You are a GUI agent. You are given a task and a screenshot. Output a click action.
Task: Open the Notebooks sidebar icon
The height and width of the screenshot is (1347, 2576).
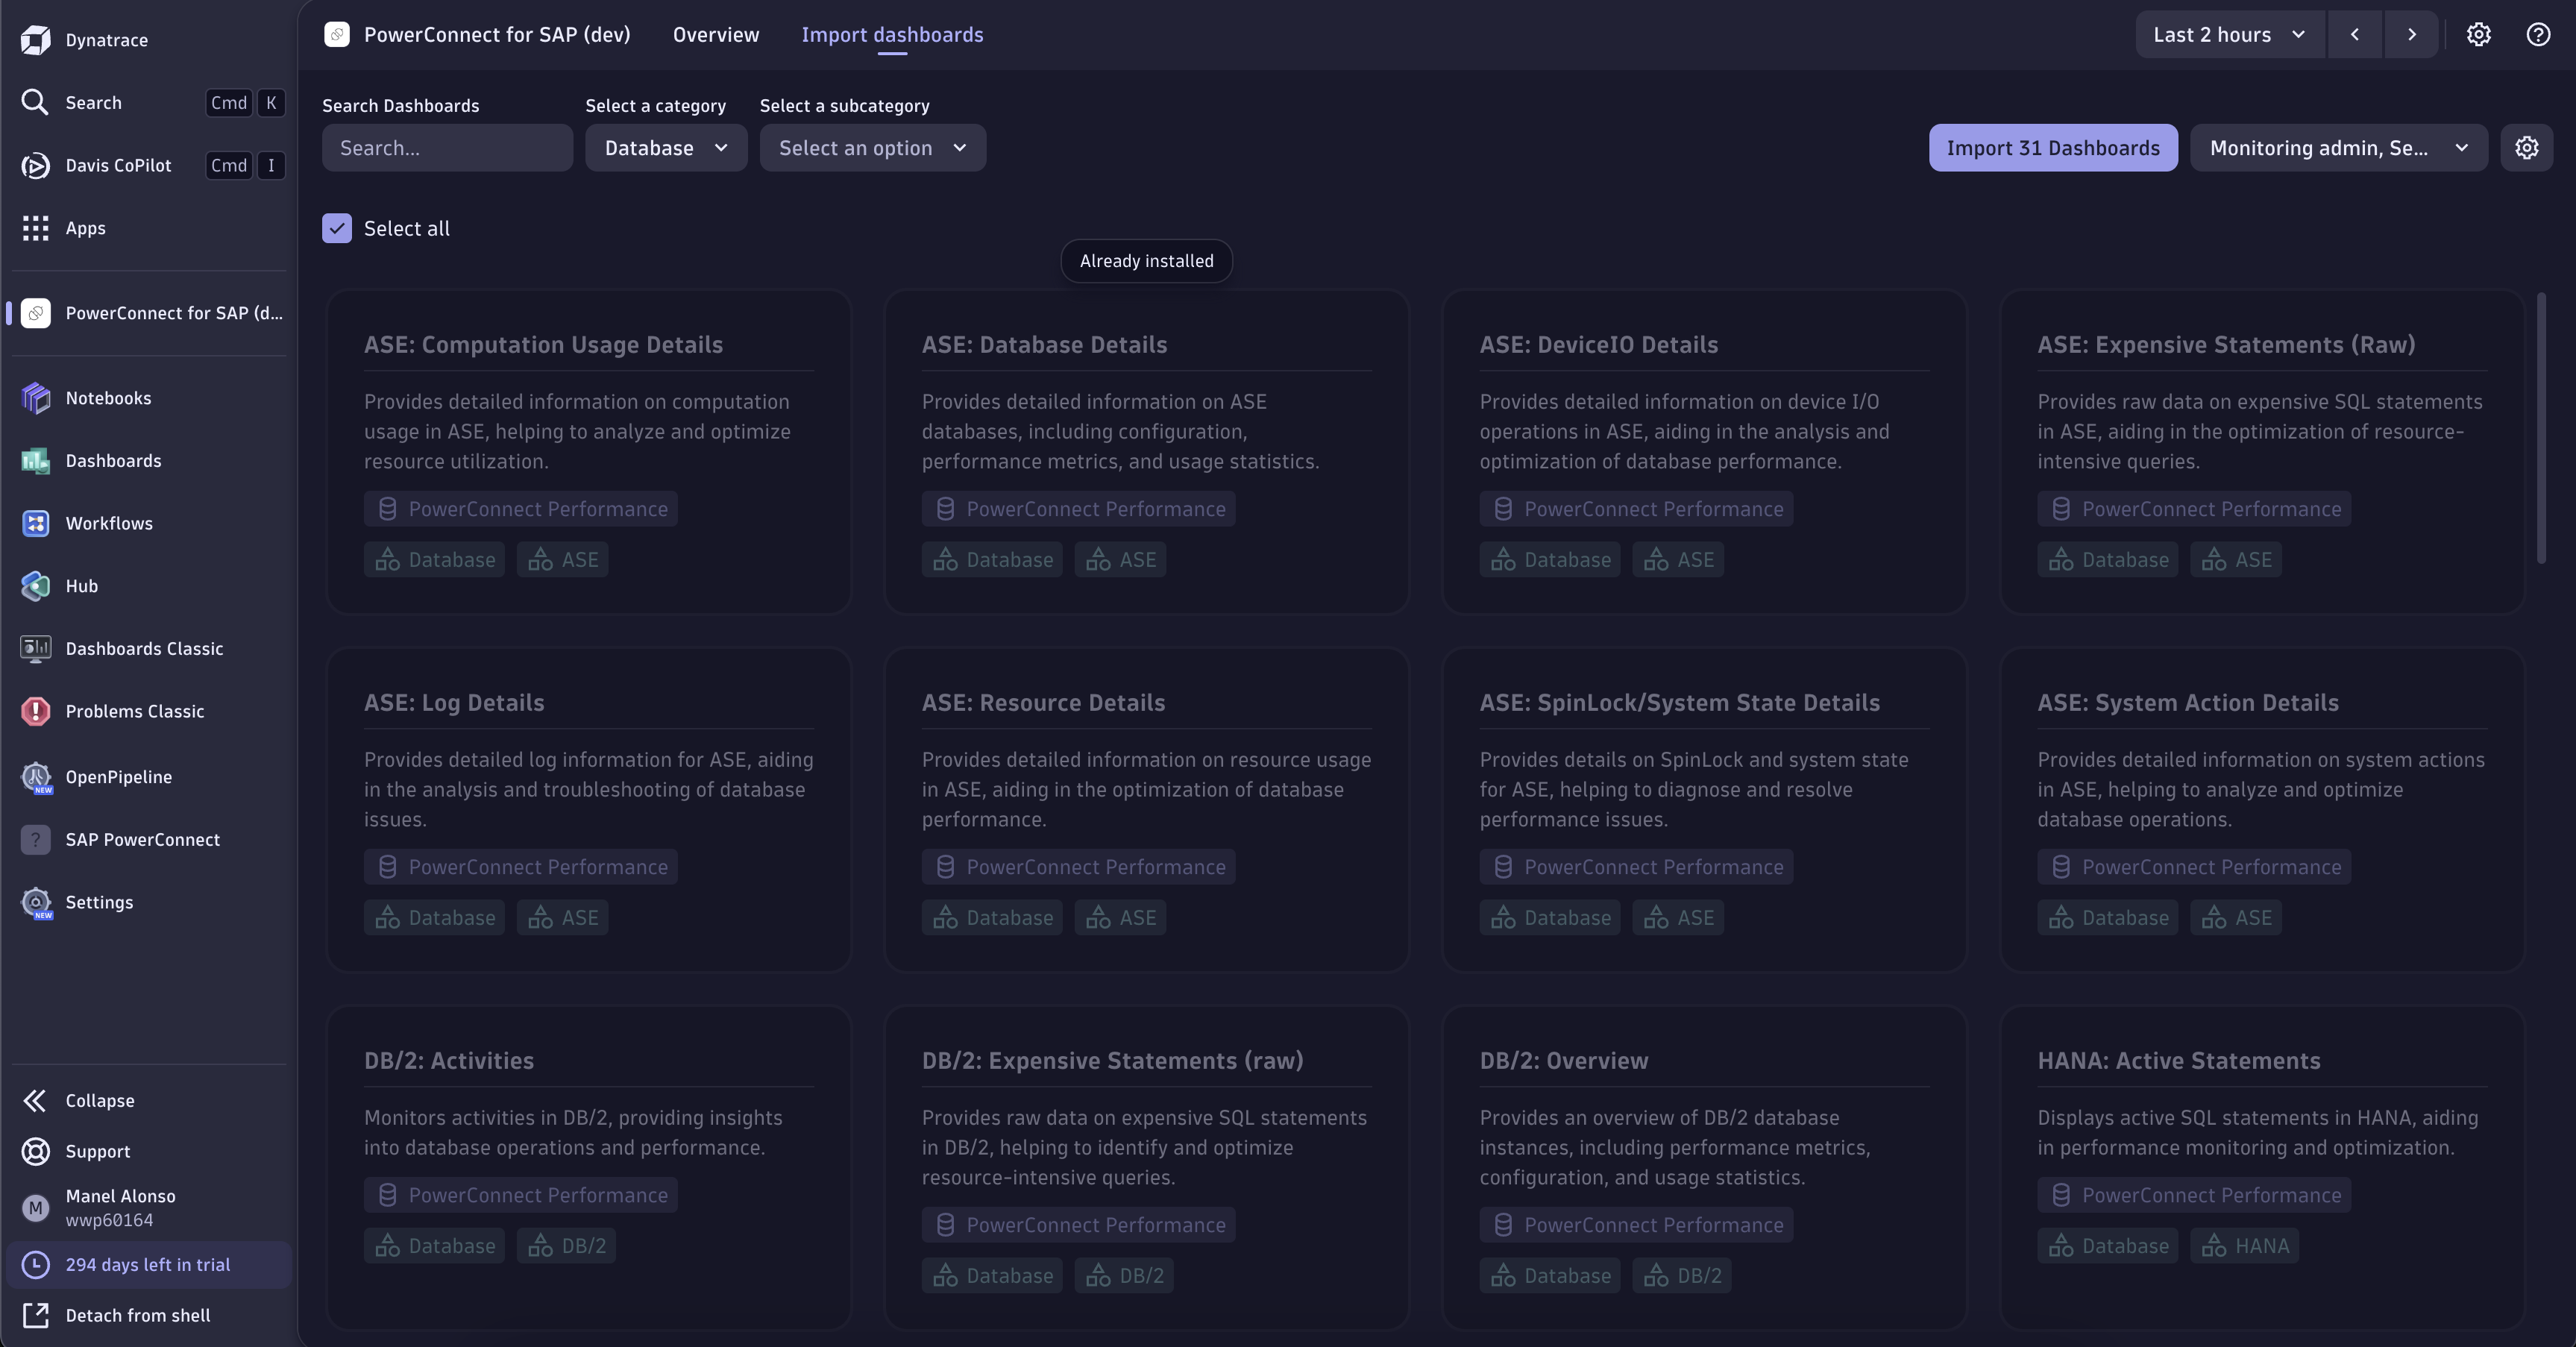click(35, 398)
